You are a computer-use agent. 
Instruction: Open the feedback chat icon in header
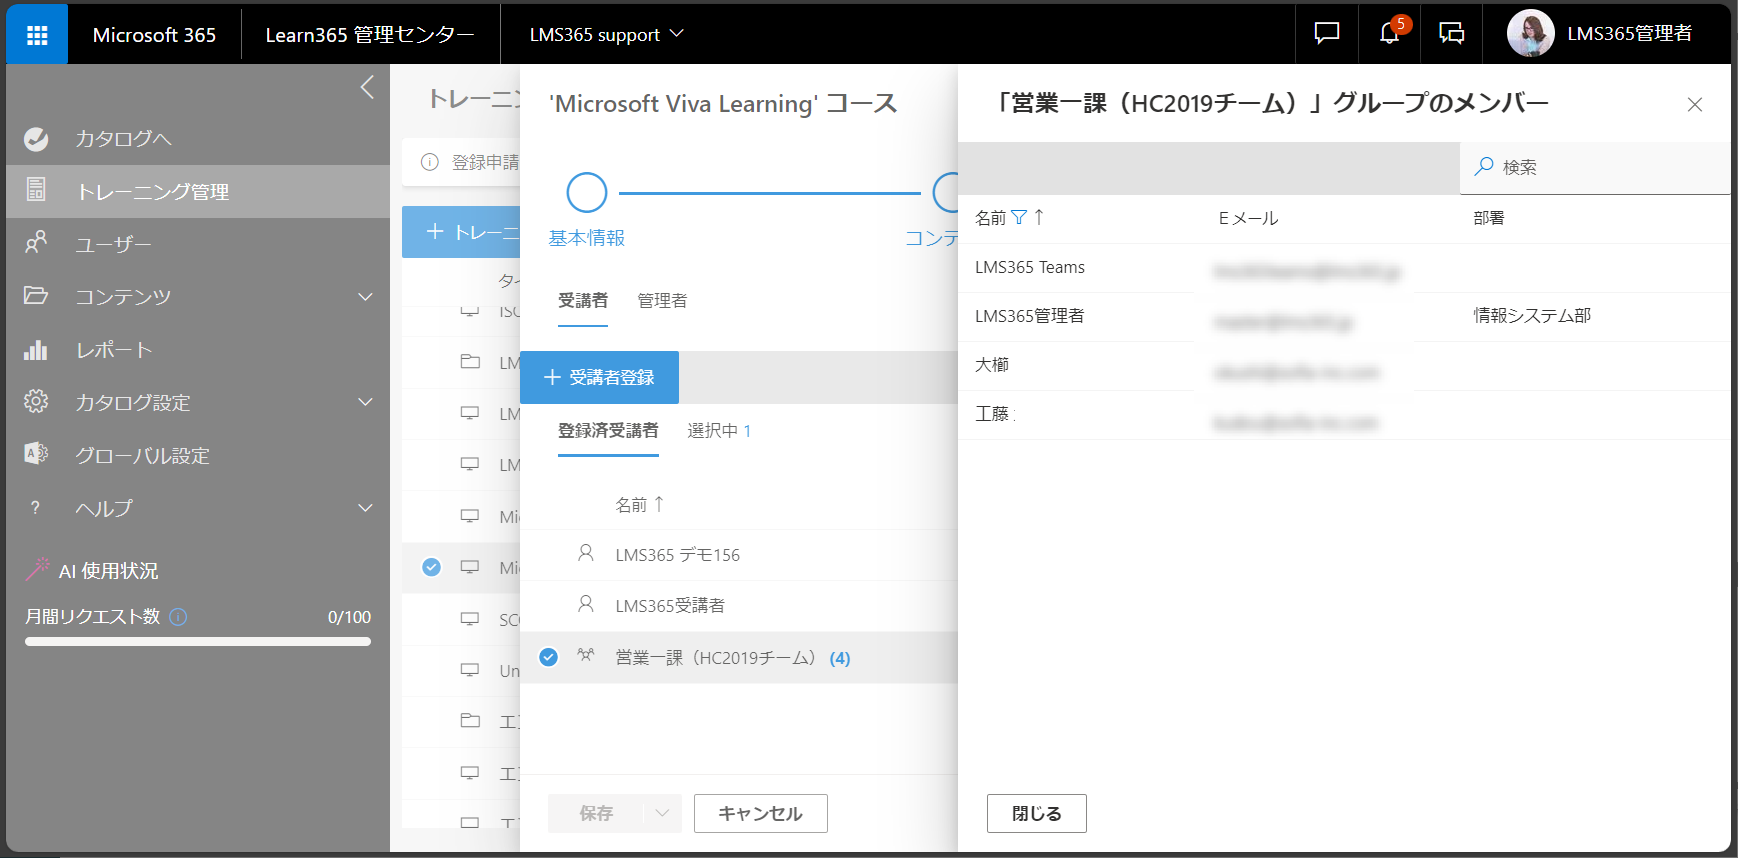[x=1326, y=34]
